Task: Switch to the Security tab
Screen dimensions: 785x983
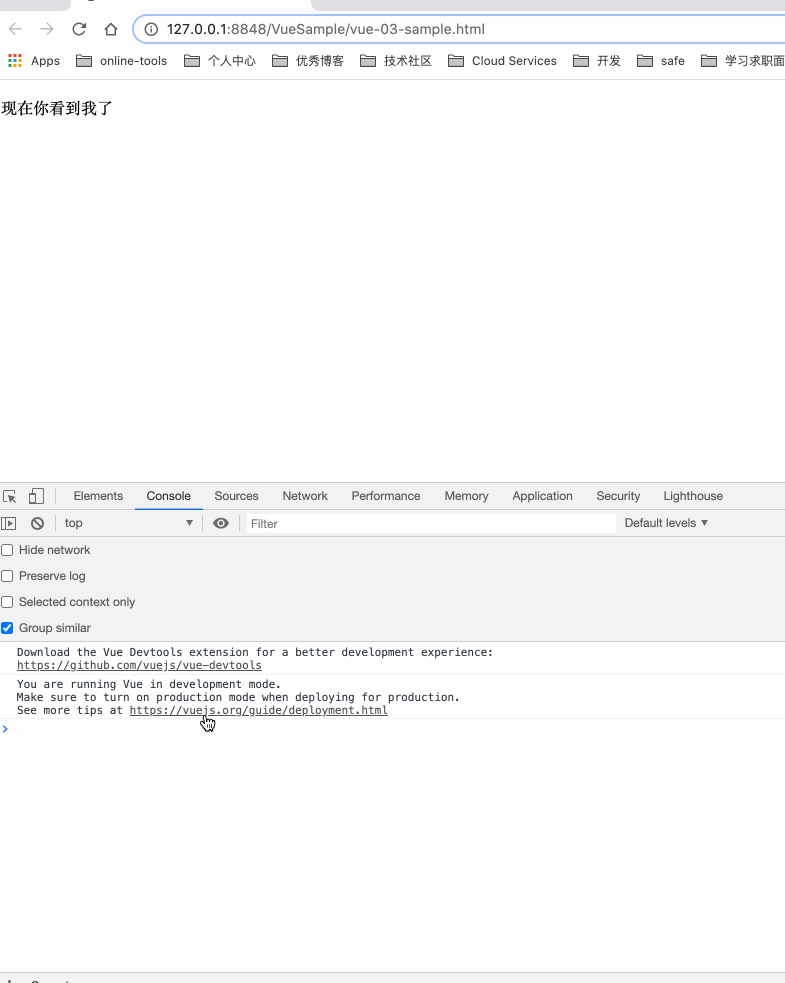Action: [618, 496]
